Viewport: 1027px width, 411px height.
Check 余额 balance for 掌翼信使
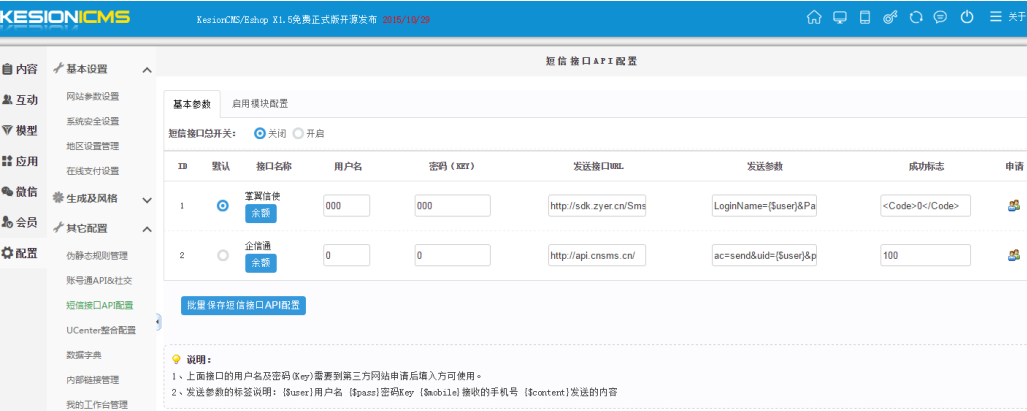[260, 213]
